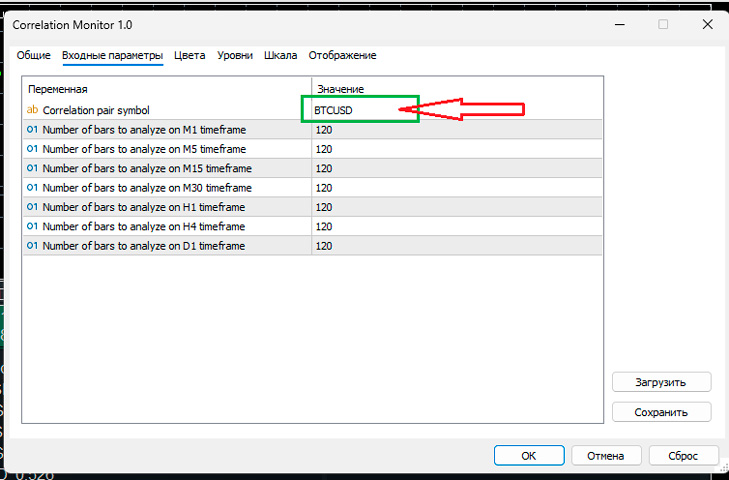
Task: Click the Загрузить button
Action: [x=661, y=382]
